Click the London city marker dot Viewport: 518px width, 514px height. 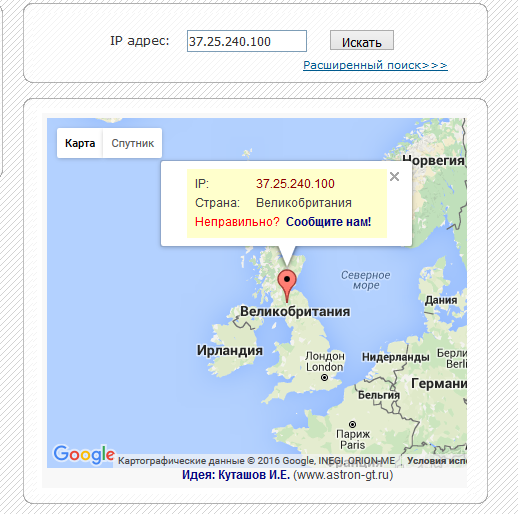tap(324, 377)
